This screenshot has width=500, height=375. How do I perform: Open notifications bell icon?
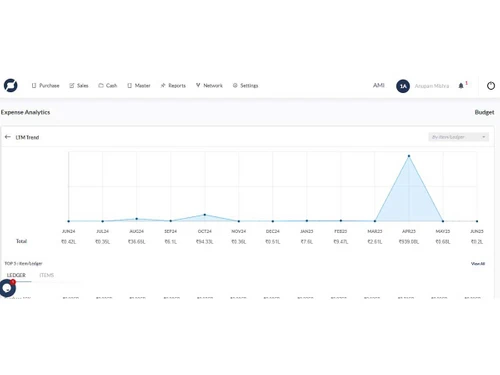[x=461, y=86]
